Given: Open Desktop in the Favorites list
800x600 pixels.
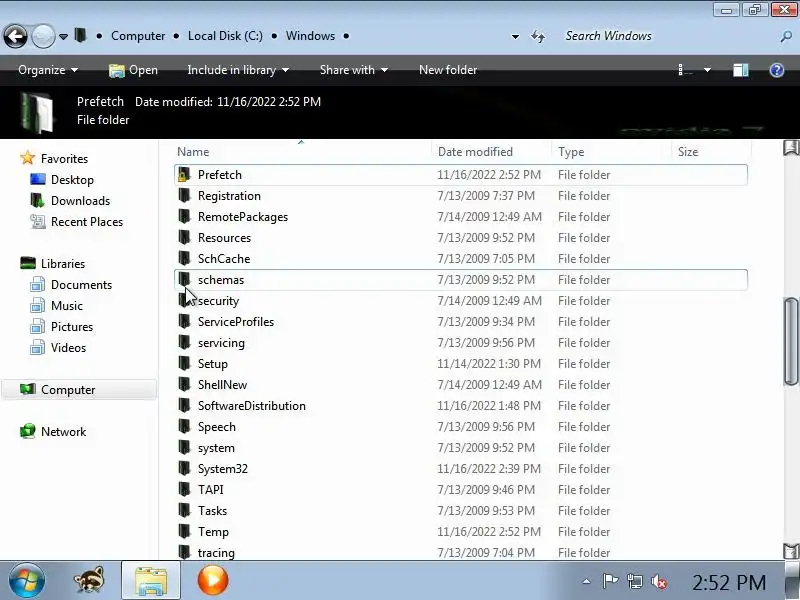Looking at the screenshot, I should click(72, 180).
